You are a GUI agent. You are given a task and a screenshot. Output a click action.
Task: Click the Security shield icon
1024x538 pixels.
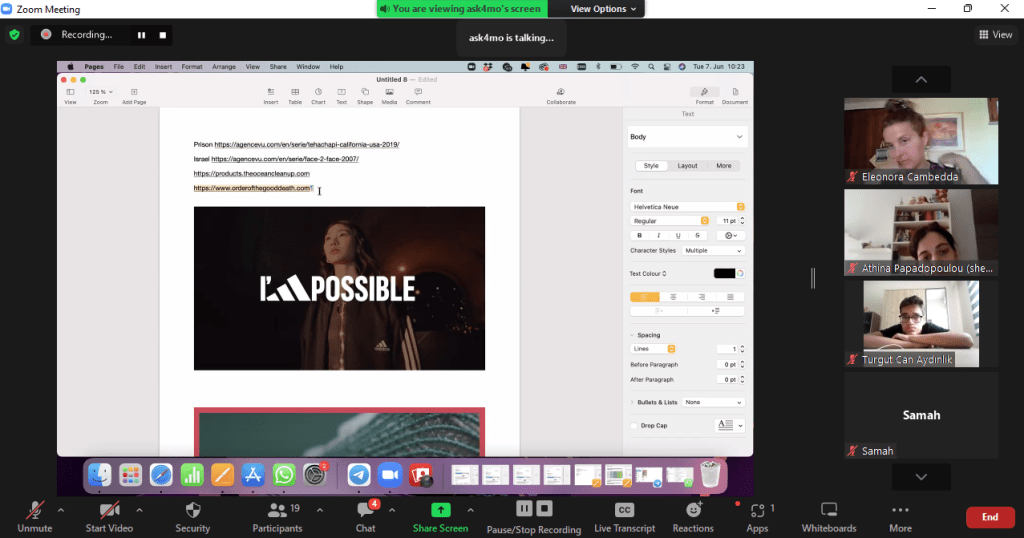192,510
